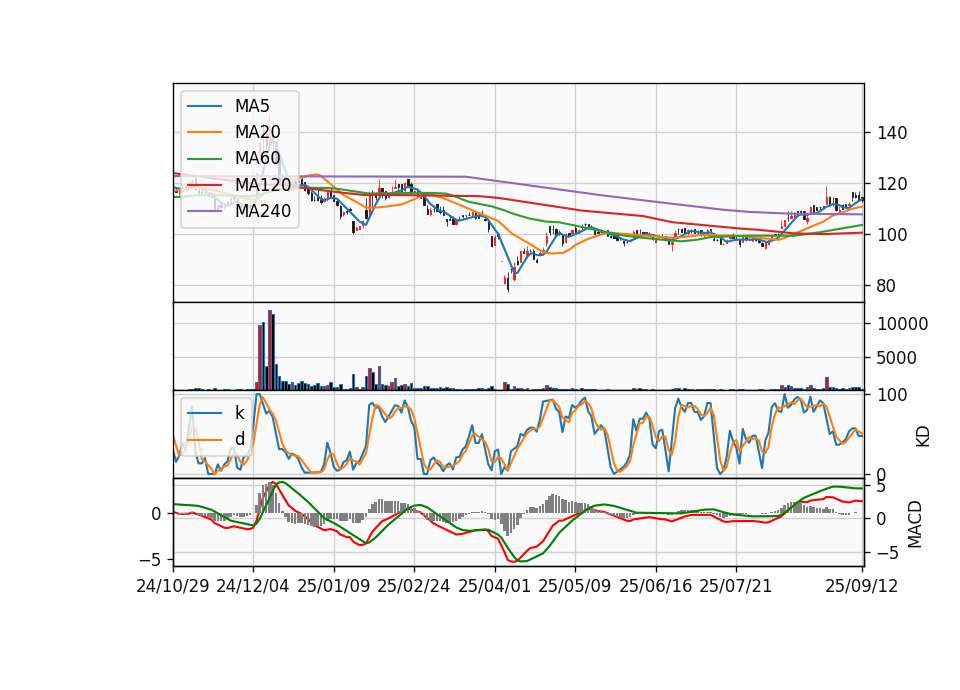The width and height of the screenshot is (960, 690).
Task: Click the MA60 legend label
Action: point(257,159)
